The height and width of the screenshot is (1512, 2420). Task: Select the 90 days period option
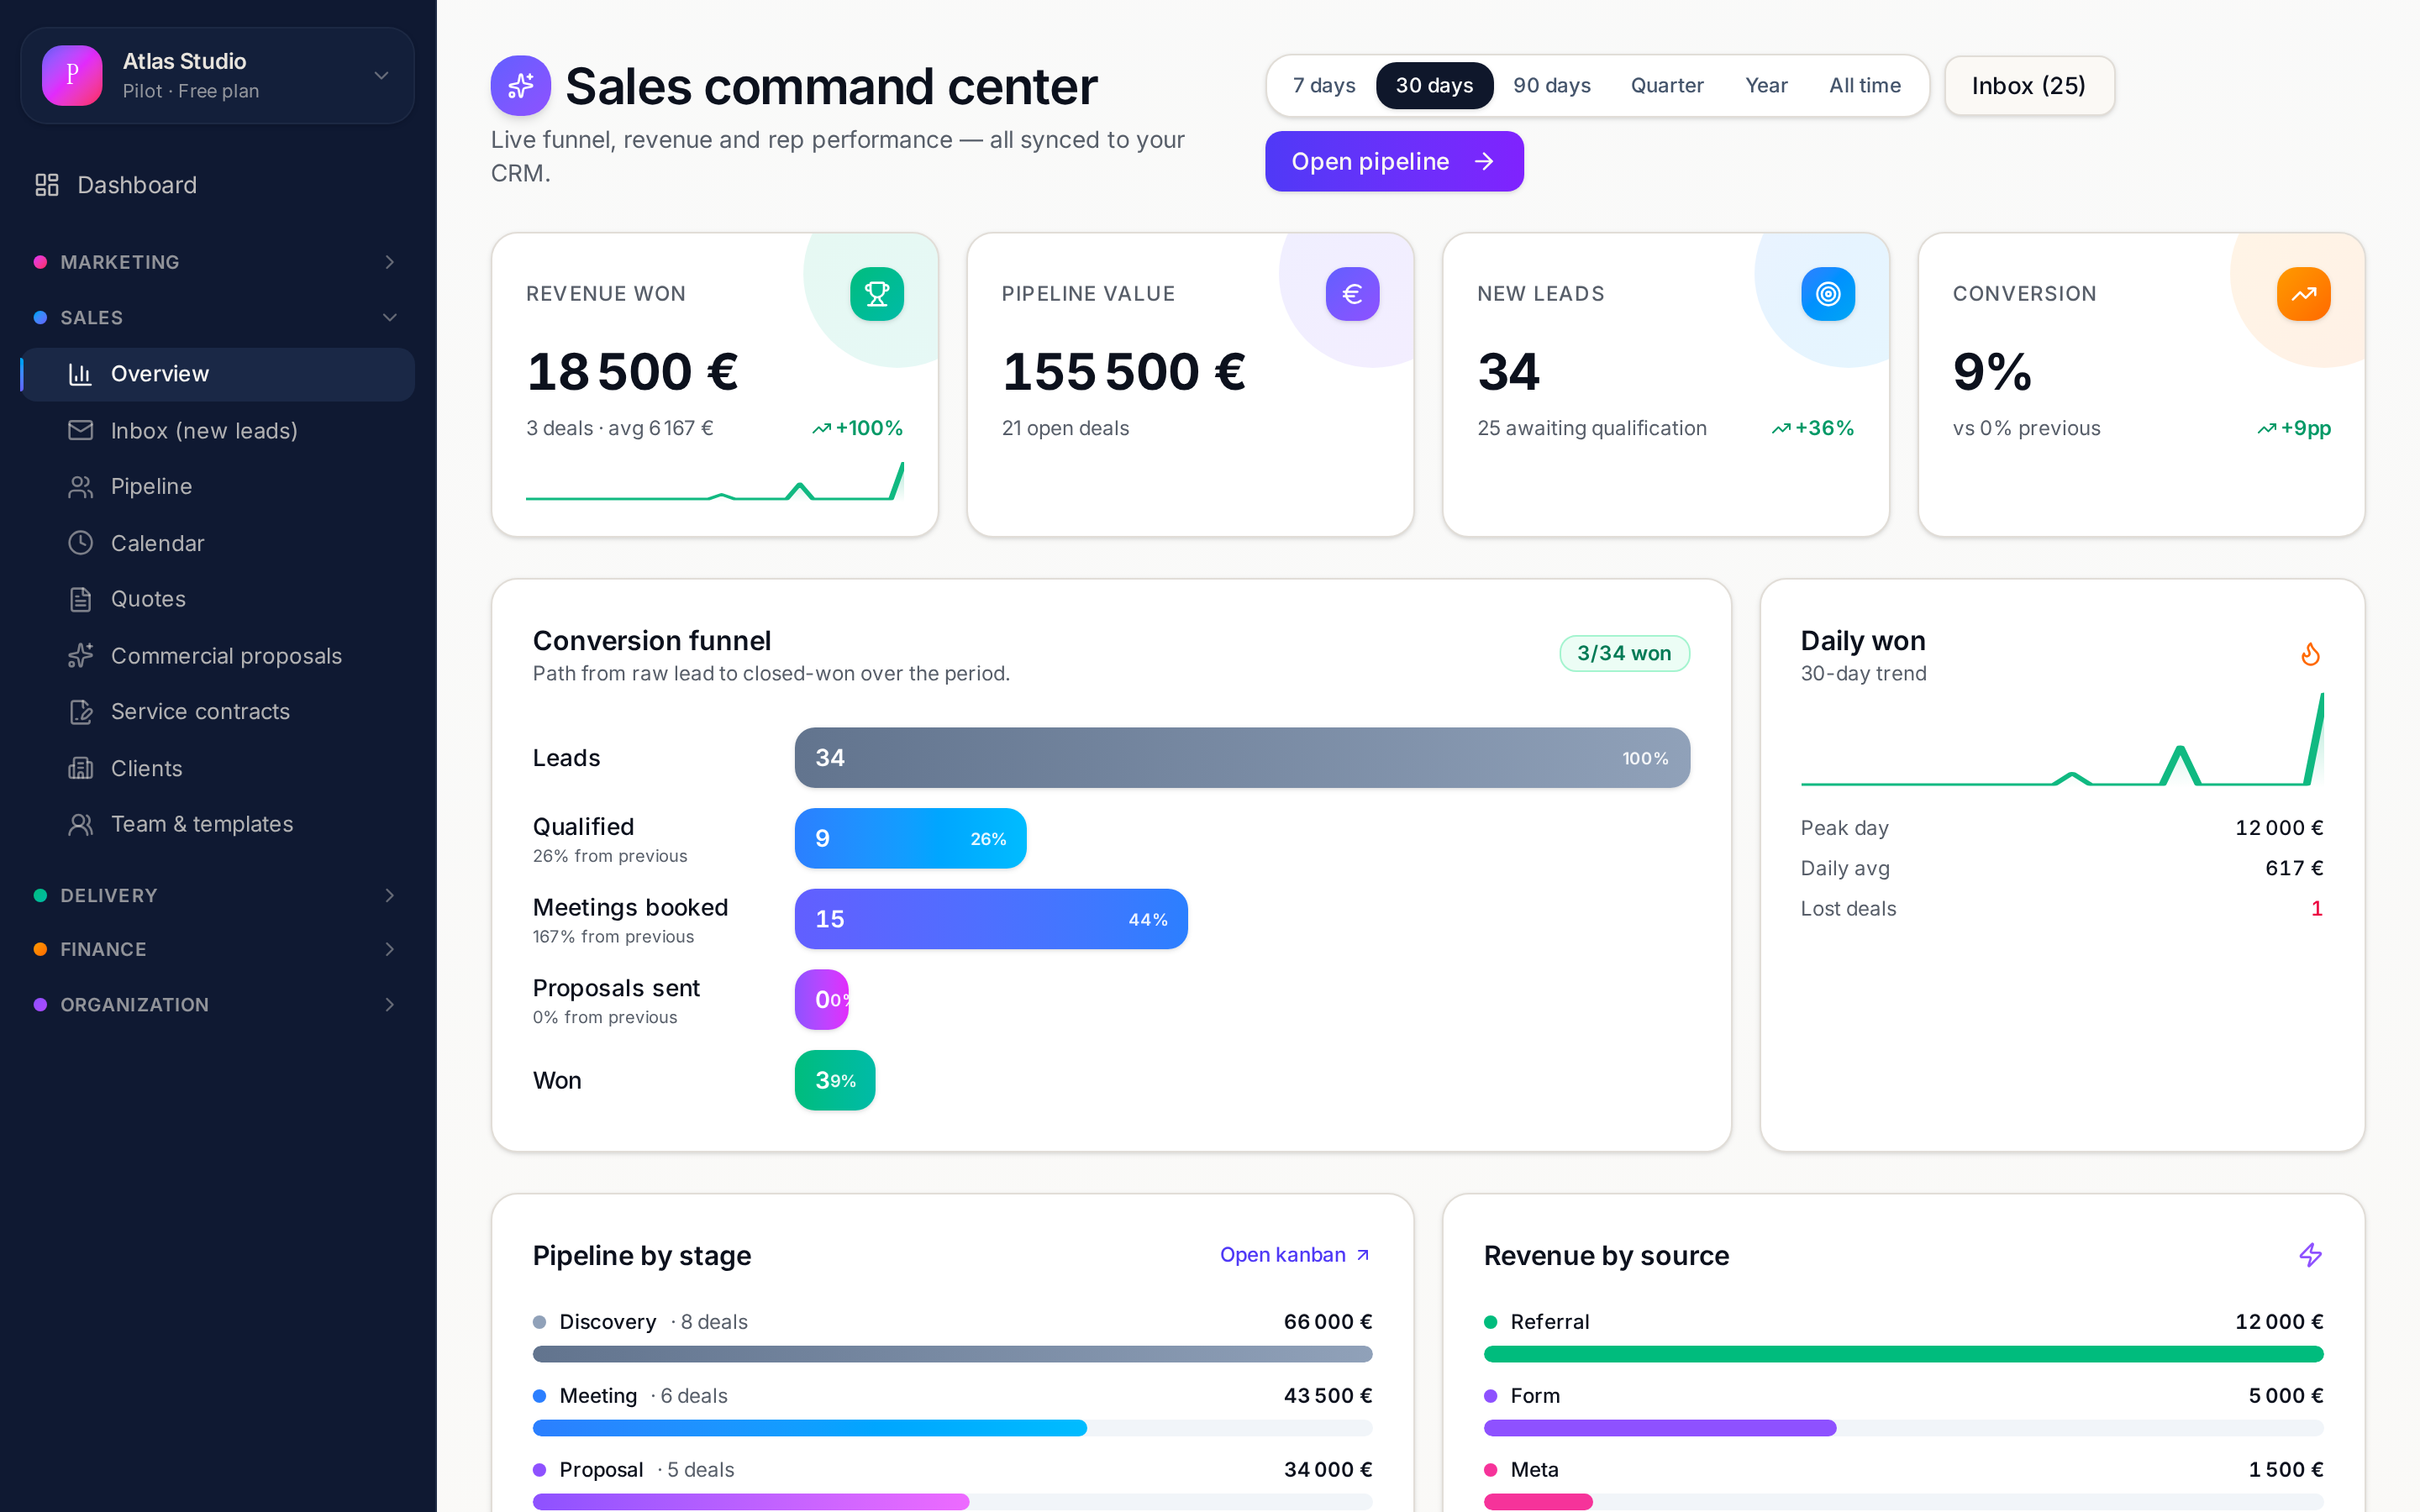pos(1552,86)
